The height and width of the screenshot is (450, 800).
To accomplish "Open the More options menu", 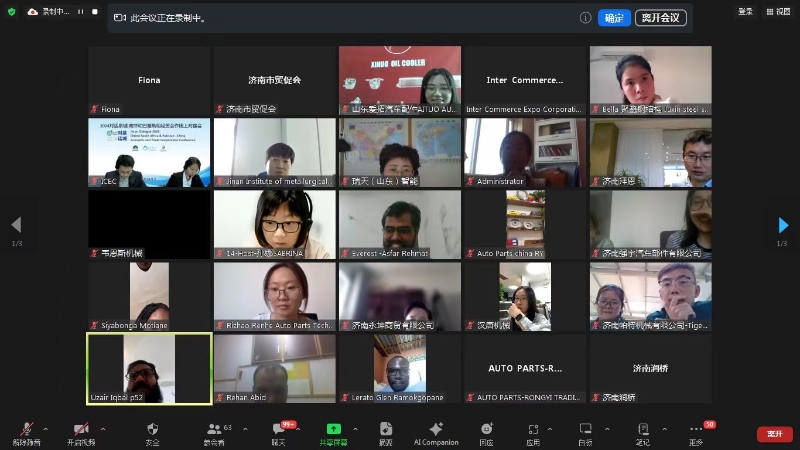I will coord(696,432).
